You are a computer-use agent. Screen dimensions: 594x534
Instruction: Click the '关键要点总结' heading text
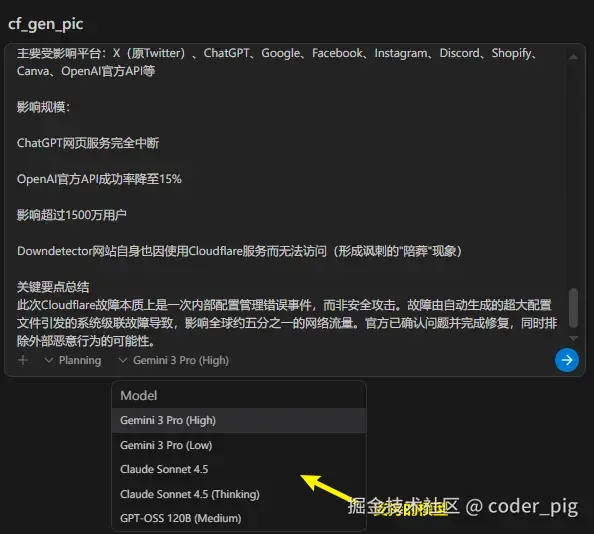[53, 287]
